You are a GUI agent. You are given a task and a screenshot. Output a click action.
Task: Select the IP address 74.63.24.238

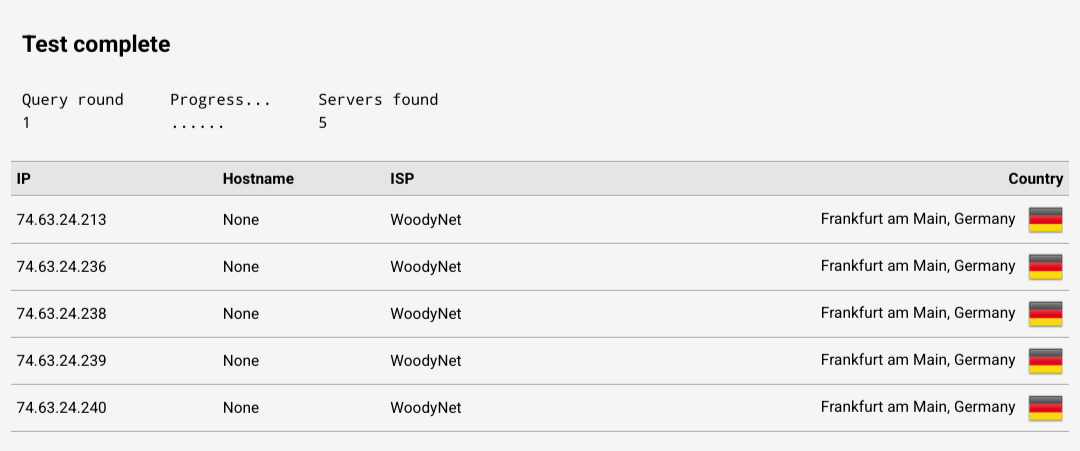click(61, 314)
